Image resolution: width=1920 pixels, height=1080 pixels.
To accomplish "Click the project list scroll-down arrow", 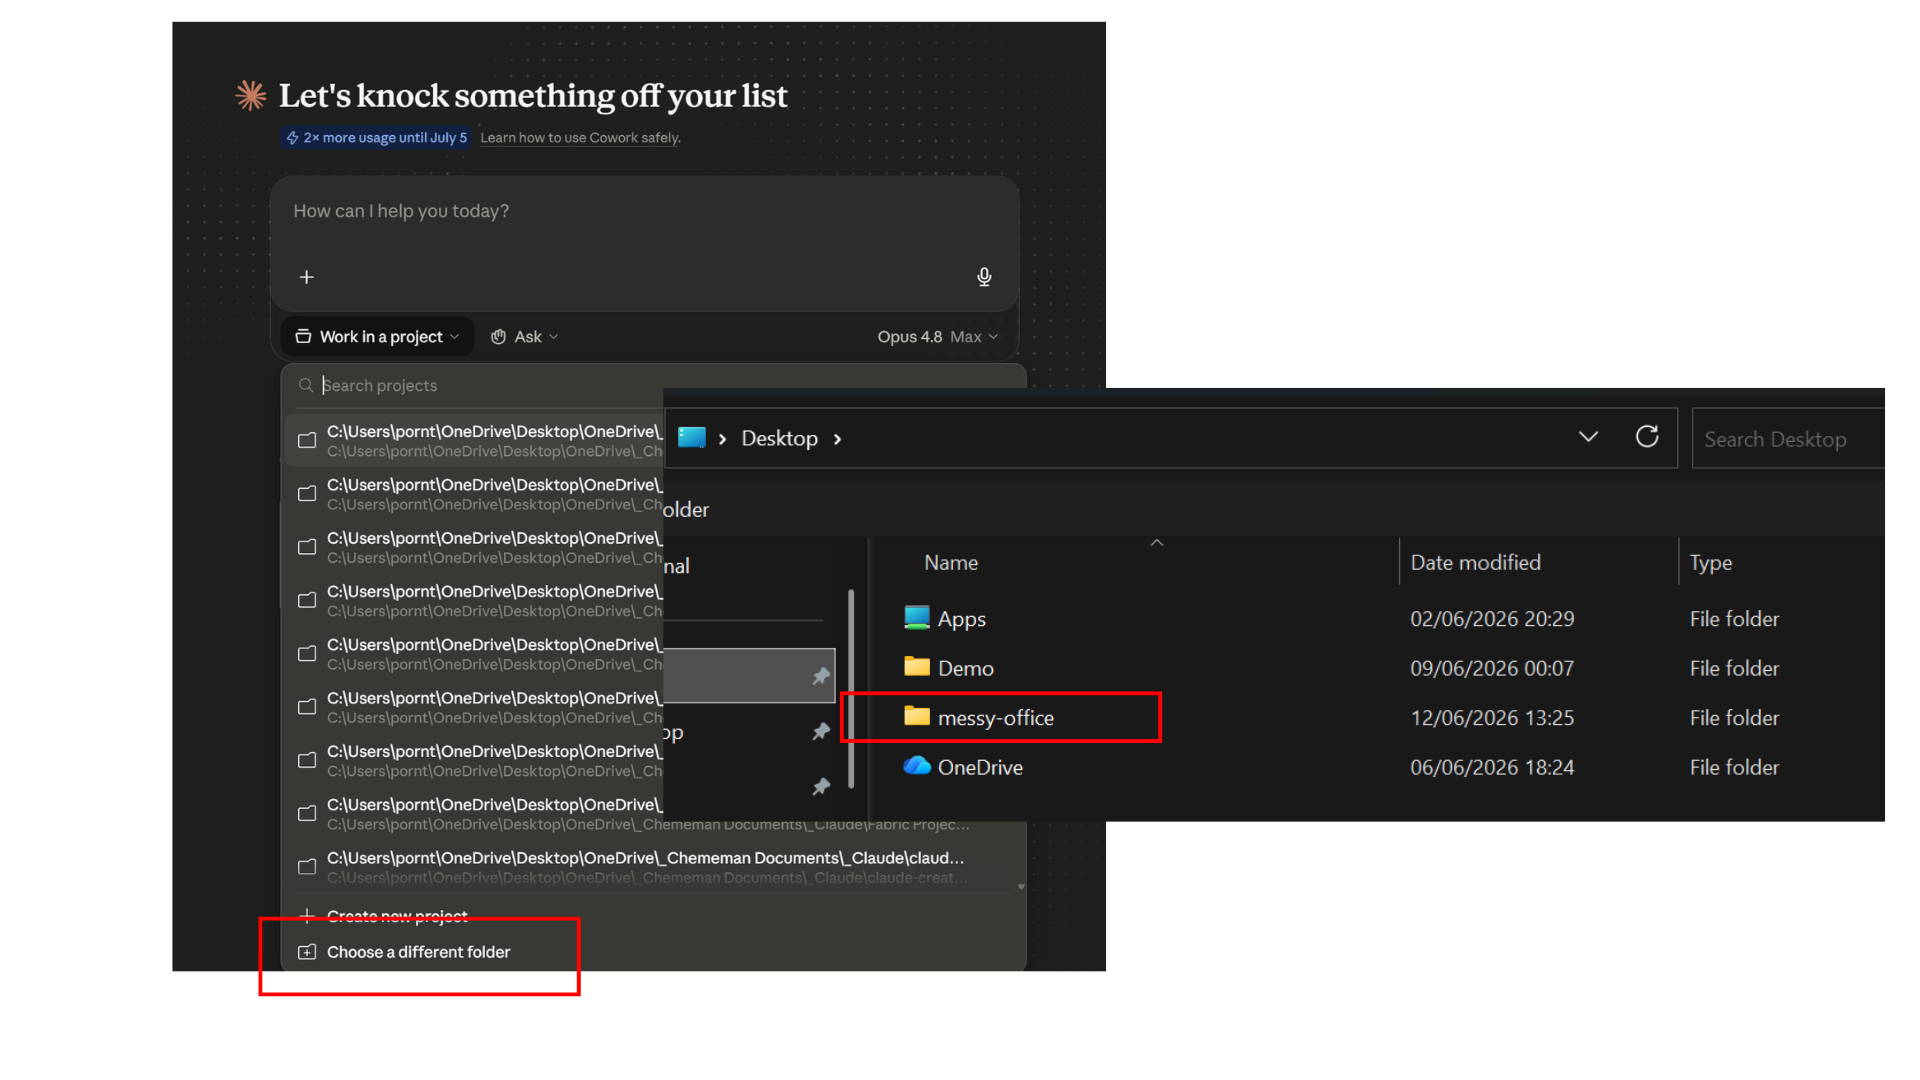I will pyautogui.click(x=1021, y=887).
